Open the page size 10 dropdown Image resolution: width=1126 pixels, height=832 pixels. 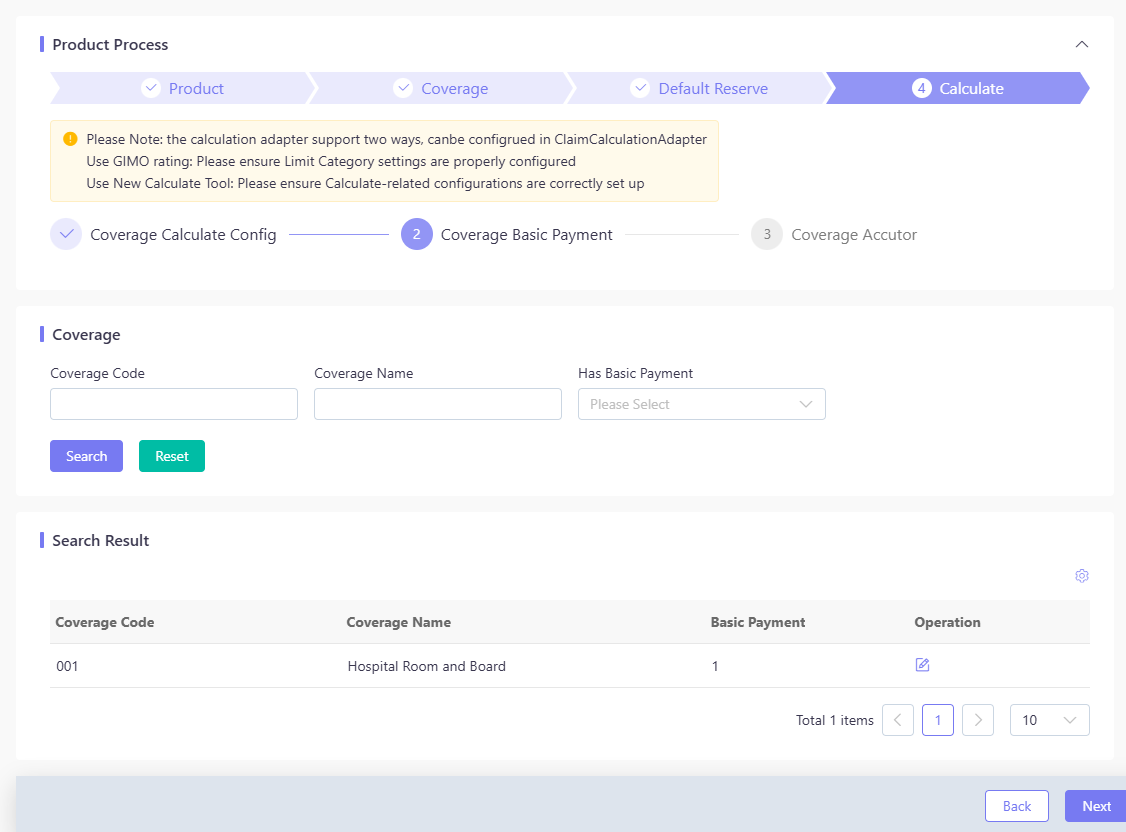(x=1050, y=720)
